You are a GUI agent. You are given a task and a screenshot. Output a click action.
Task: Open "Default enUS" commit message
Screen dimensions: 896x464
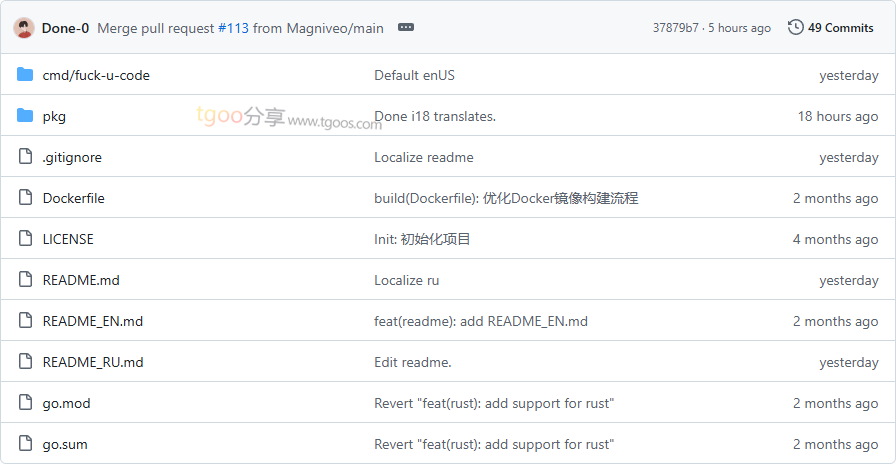pyautogui.click(x=414, y=75)
